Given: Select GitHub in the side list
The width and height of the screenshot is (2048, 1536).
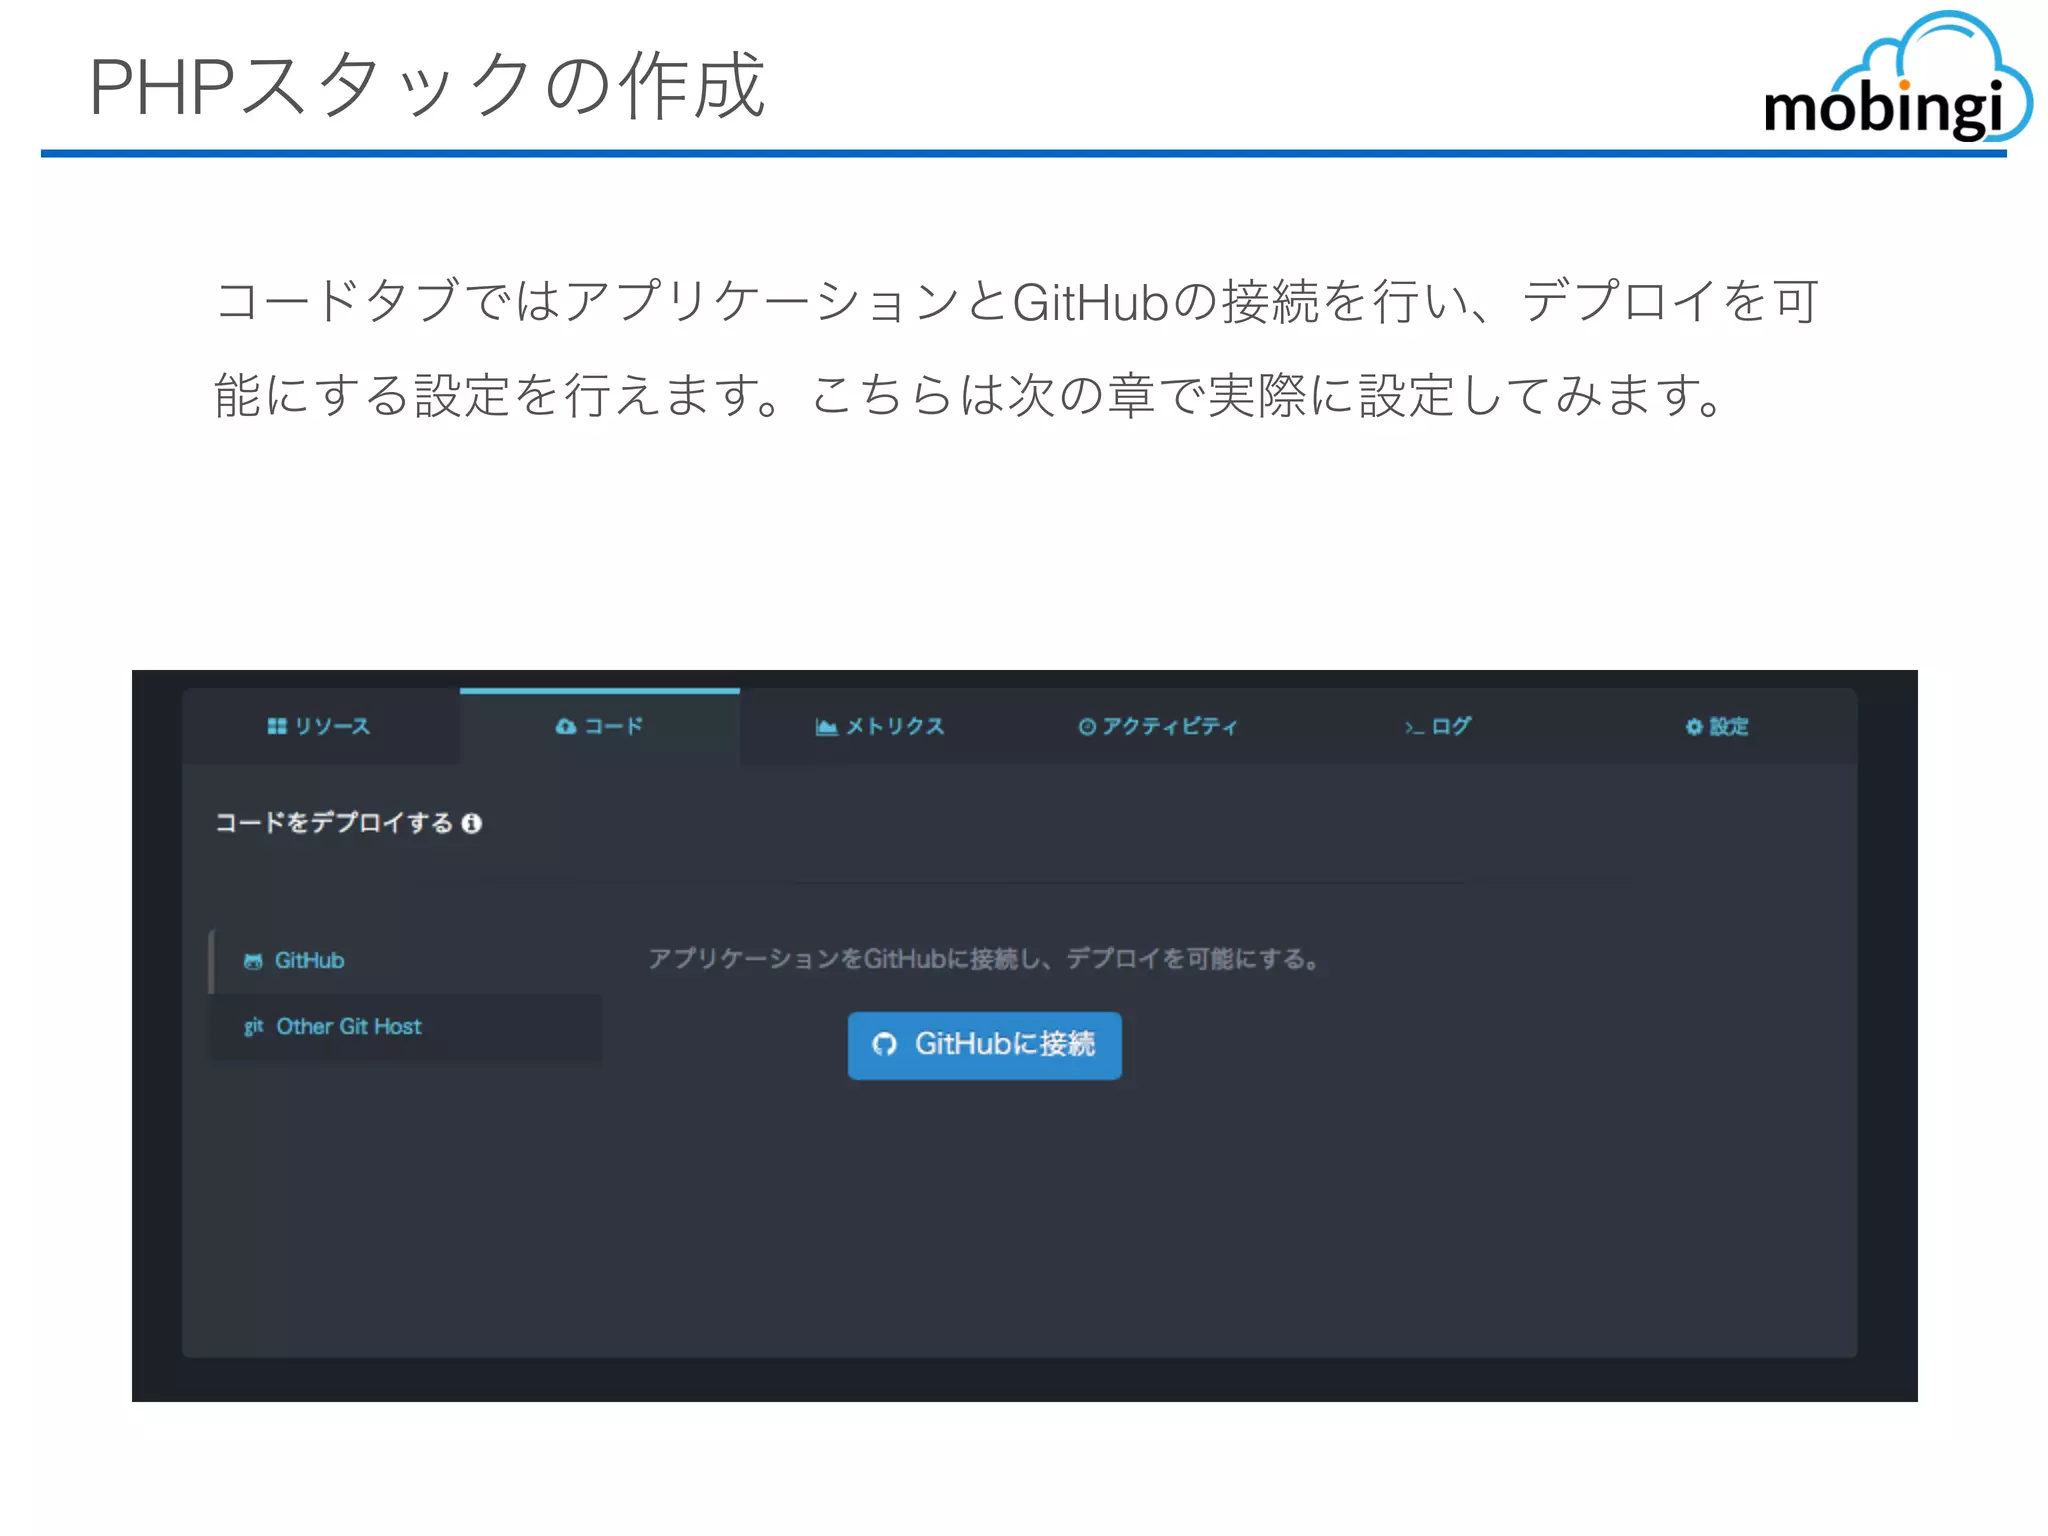Looking at the screenshot, I should point(406,960).
